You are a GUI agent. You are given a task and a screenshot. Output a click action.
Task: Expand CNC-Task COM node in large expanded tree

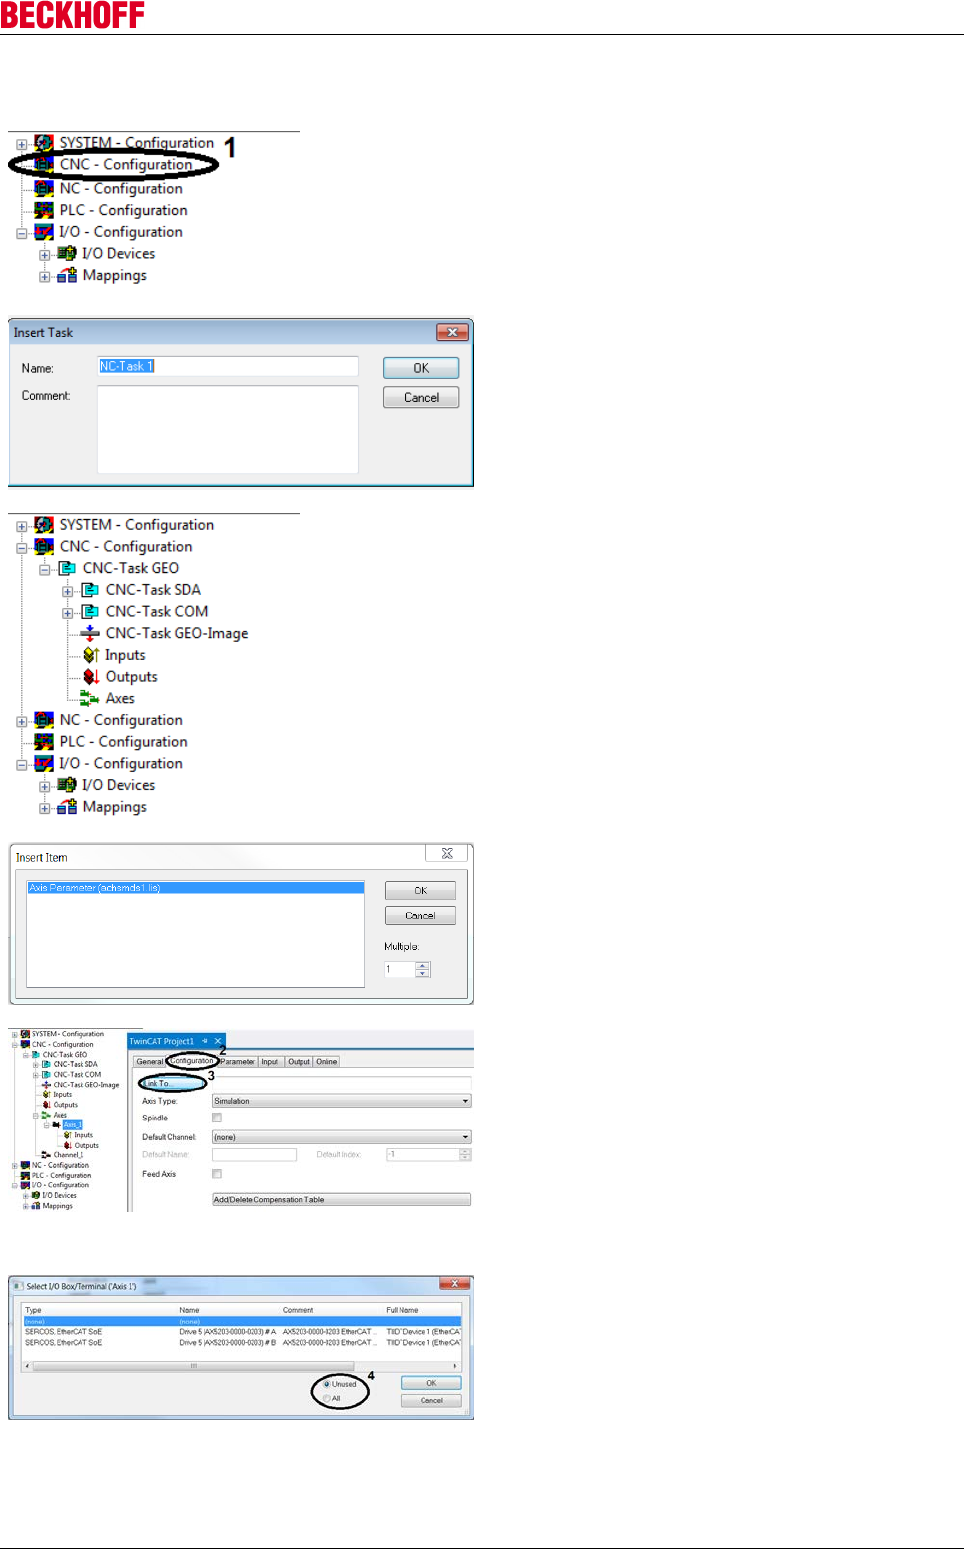[x=68, y=612]
